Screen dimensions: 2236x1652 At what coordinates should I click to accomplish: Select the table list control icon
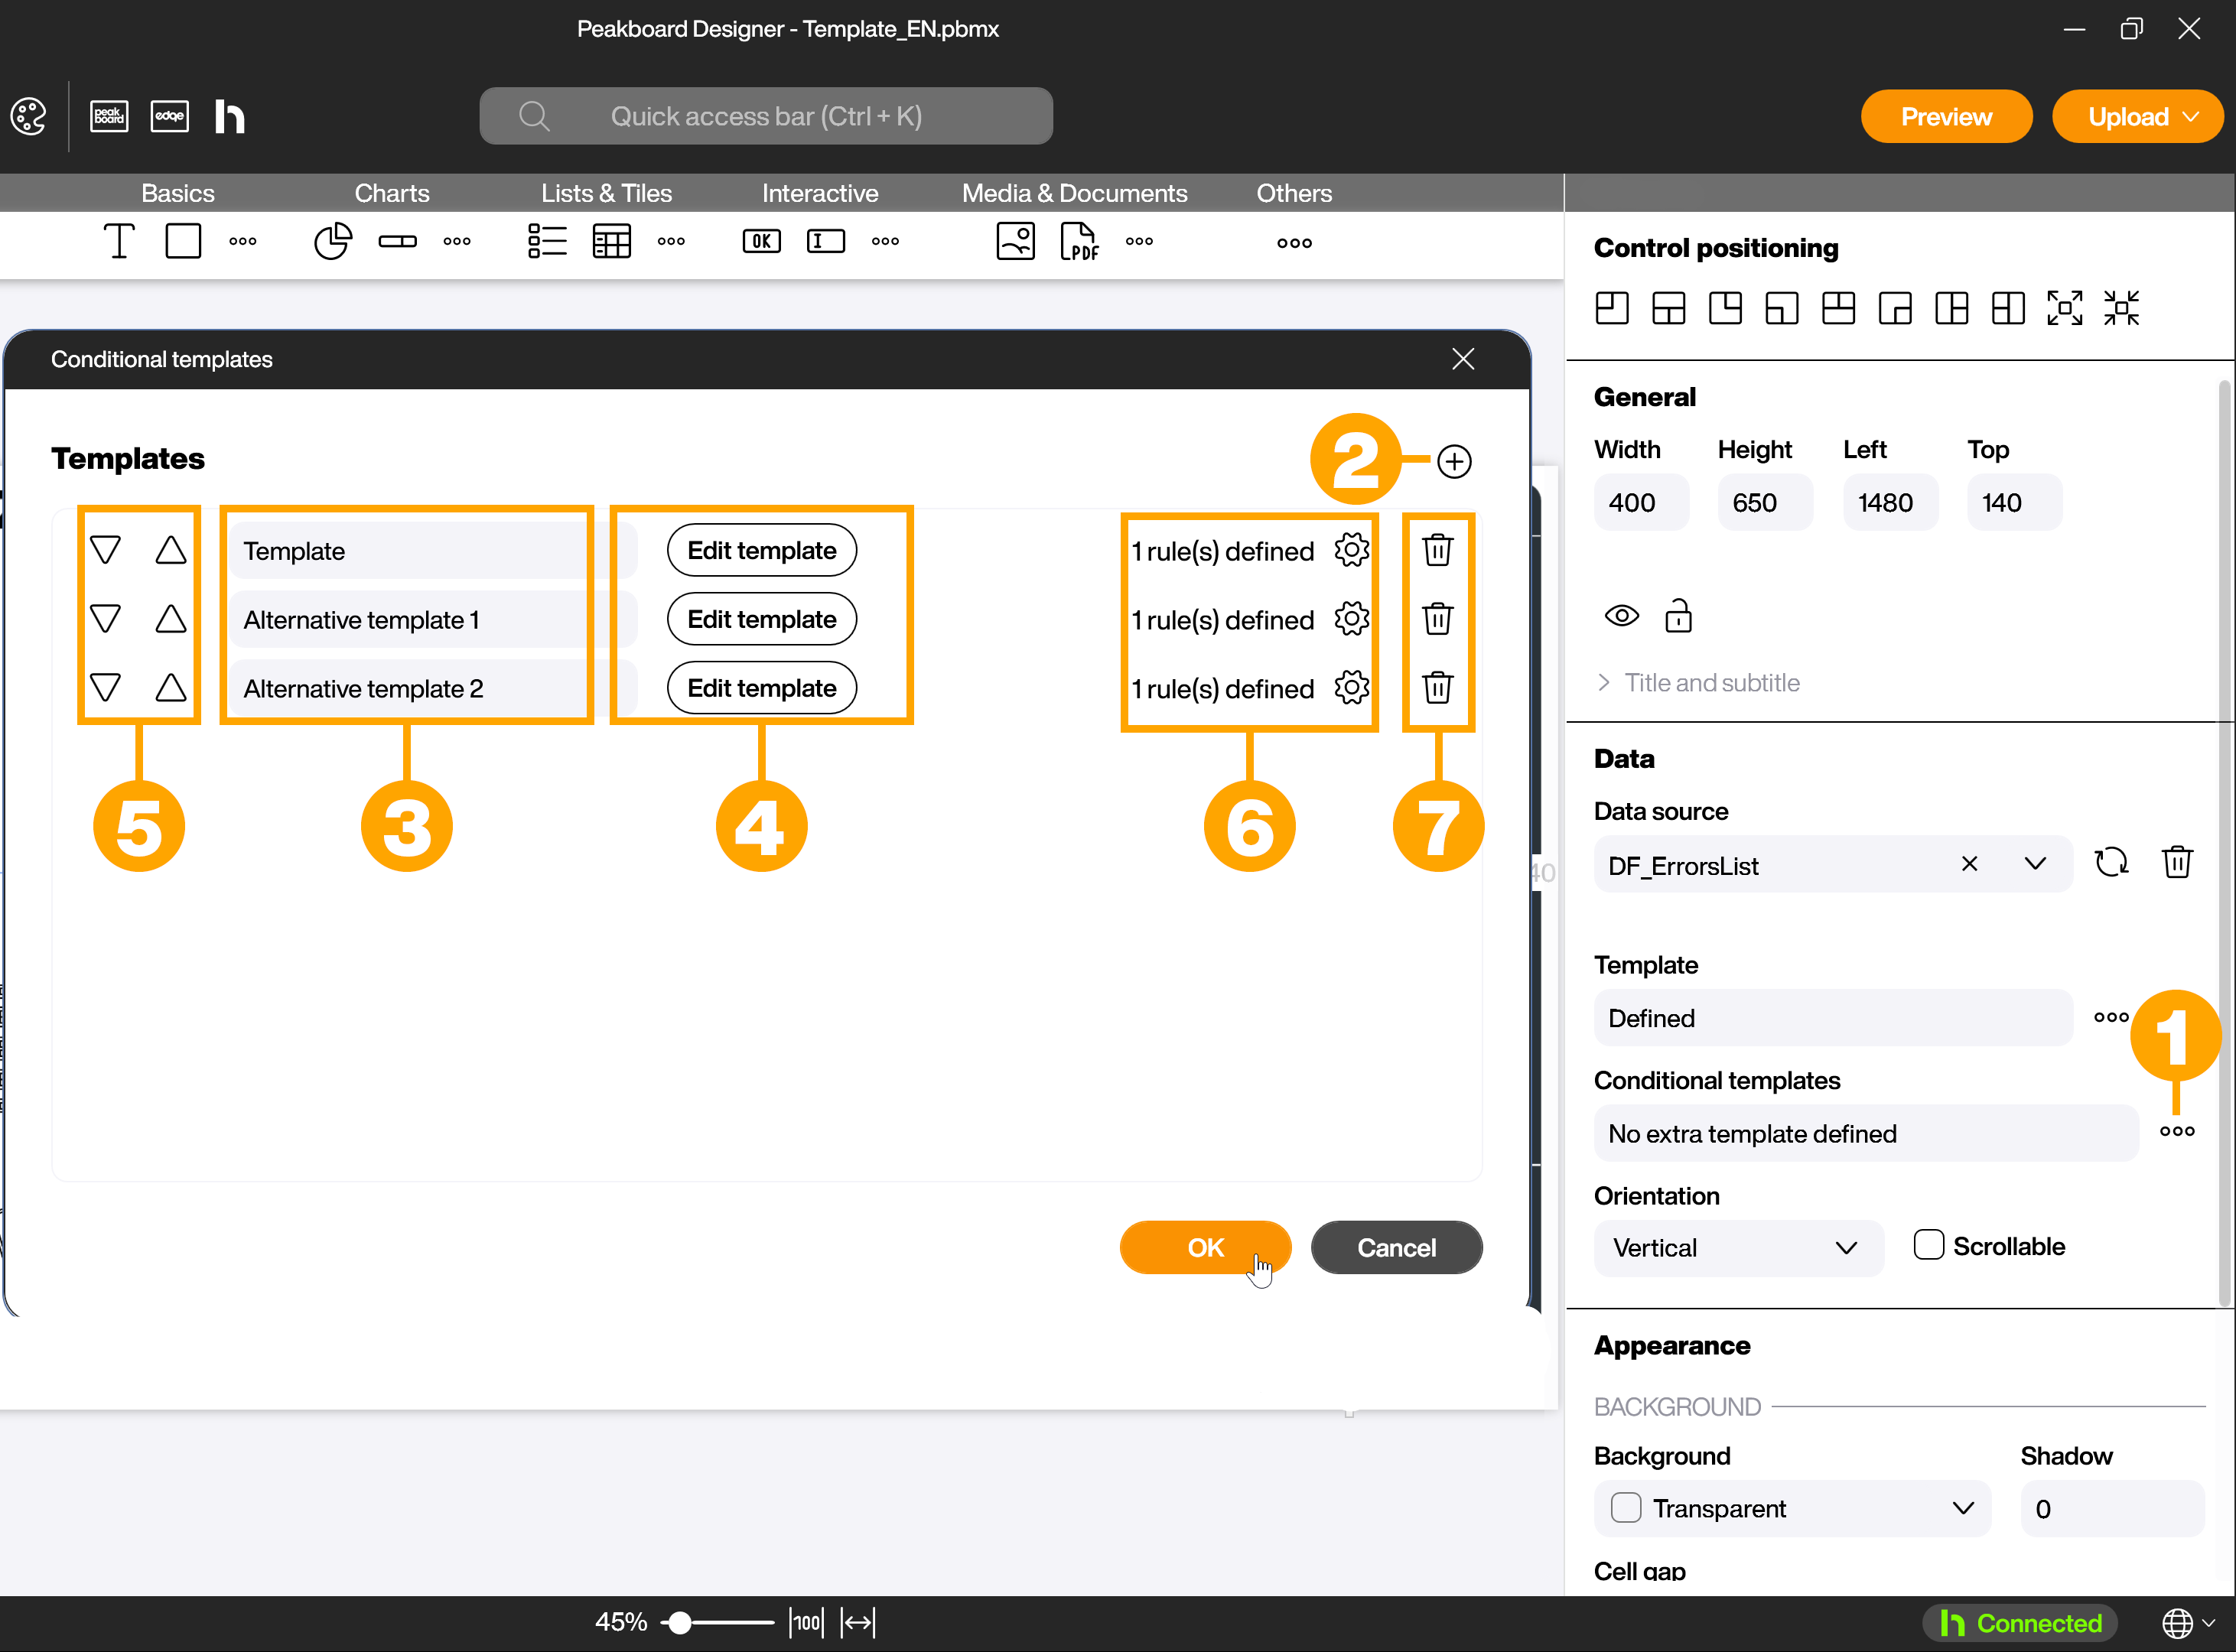(611, 241)
